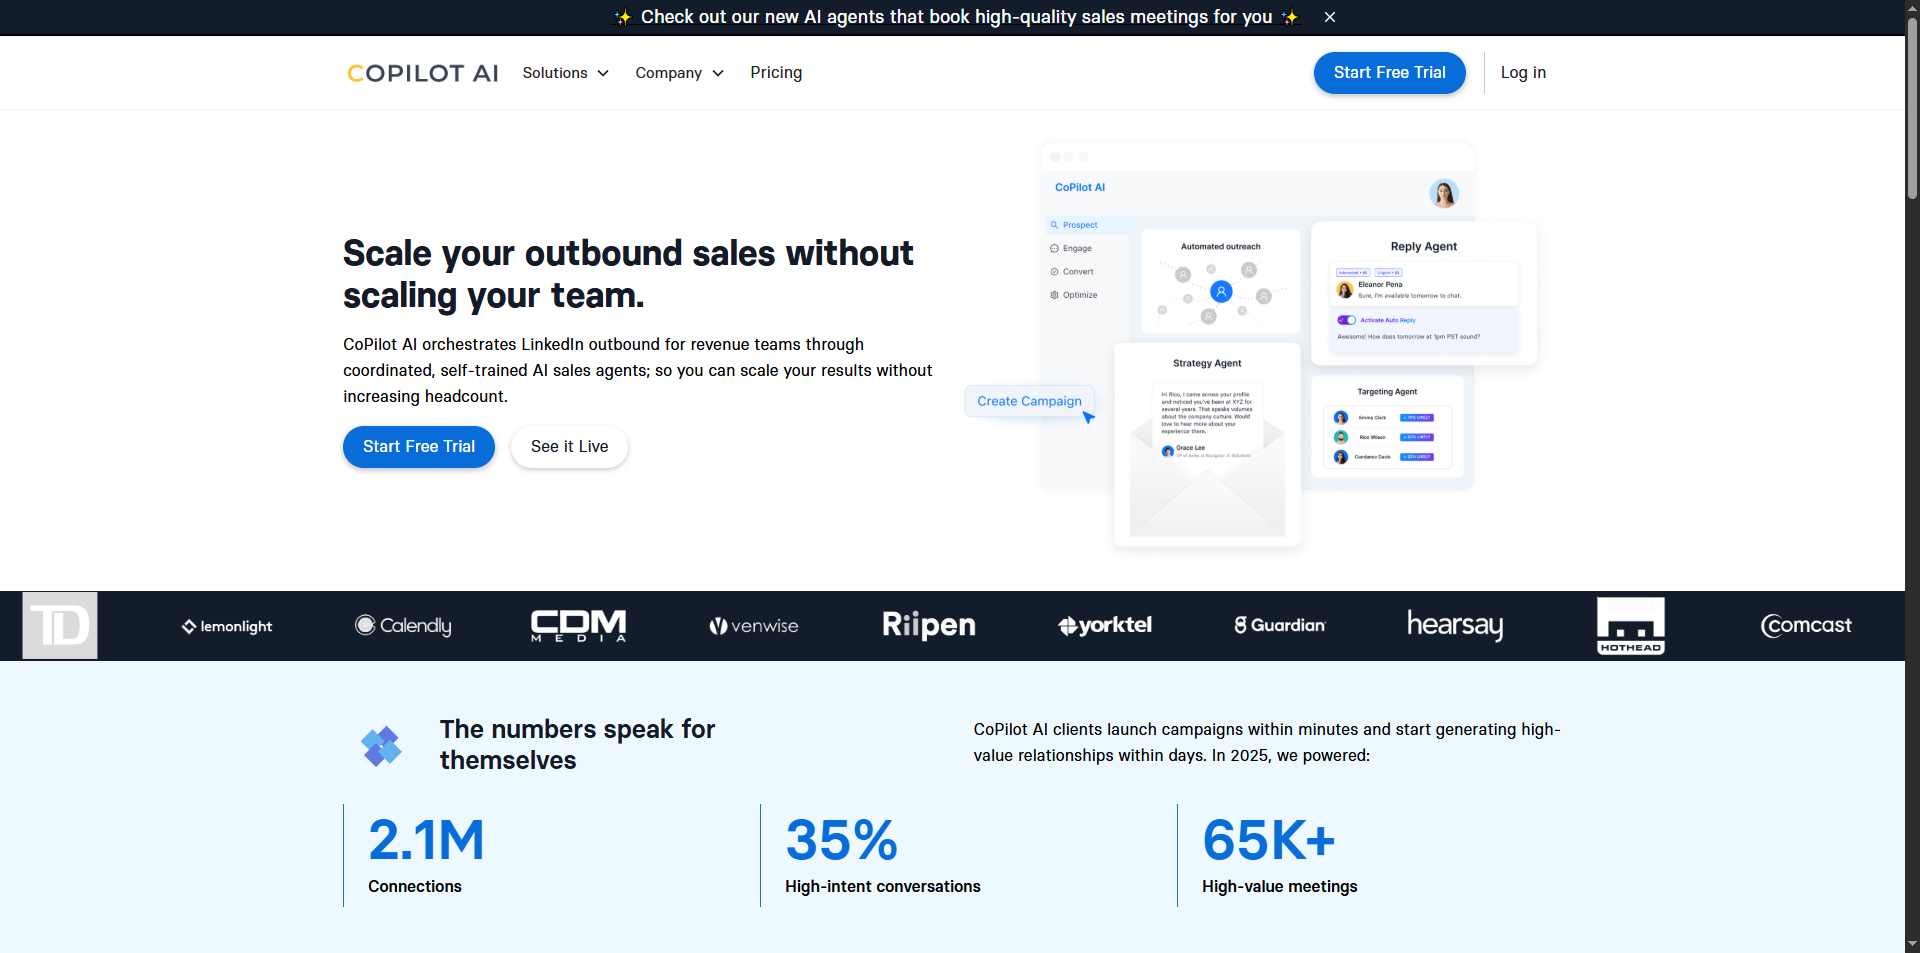Click the Riipen logo
The height and width of the screenshot is (953, 1920).
tap(929, 625)
